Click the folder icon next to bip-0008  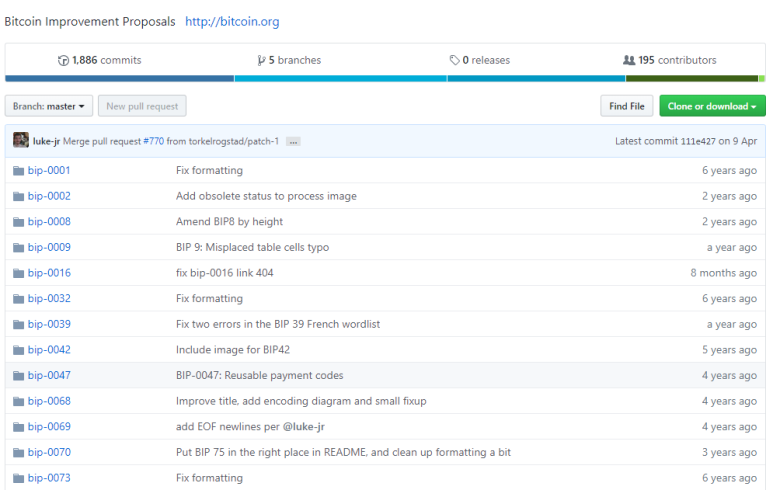click(x=19, y=222)
